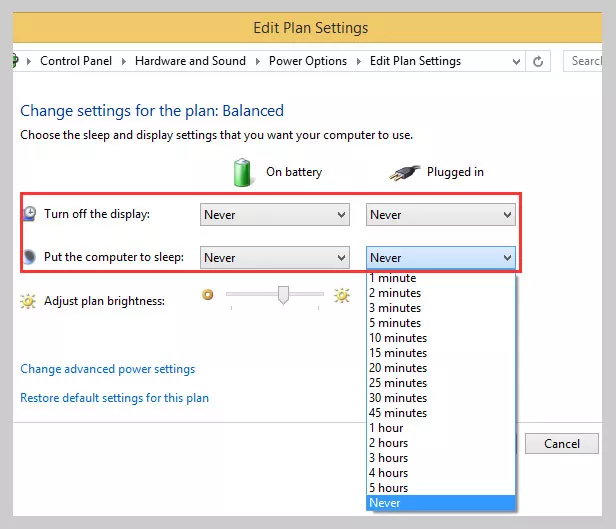The image size is (616, 529).
Task: Click the green battery icon
Action: click(242, 172)
